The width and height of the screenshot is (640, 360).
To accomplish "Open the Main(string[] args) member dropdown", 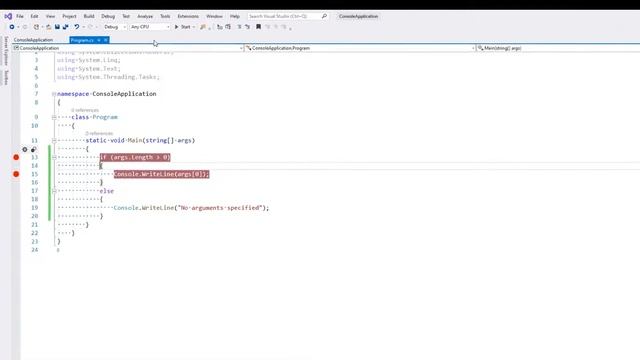I will click(558, 48).
